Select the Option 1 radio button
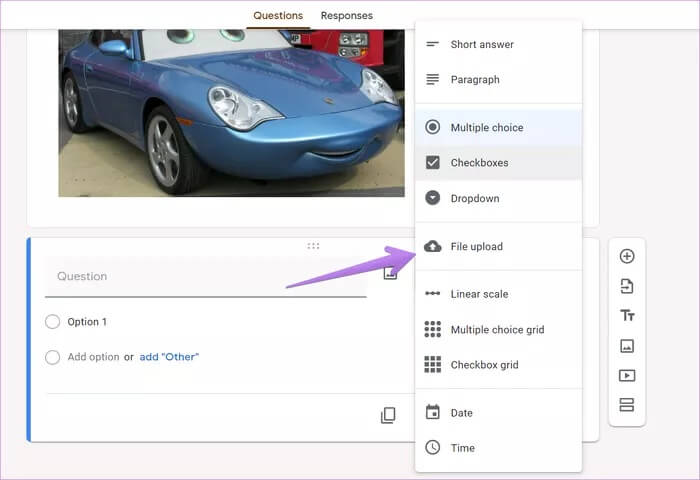Image resolution: width=700 pixels, height=480 pixels. tap(53, 322)
